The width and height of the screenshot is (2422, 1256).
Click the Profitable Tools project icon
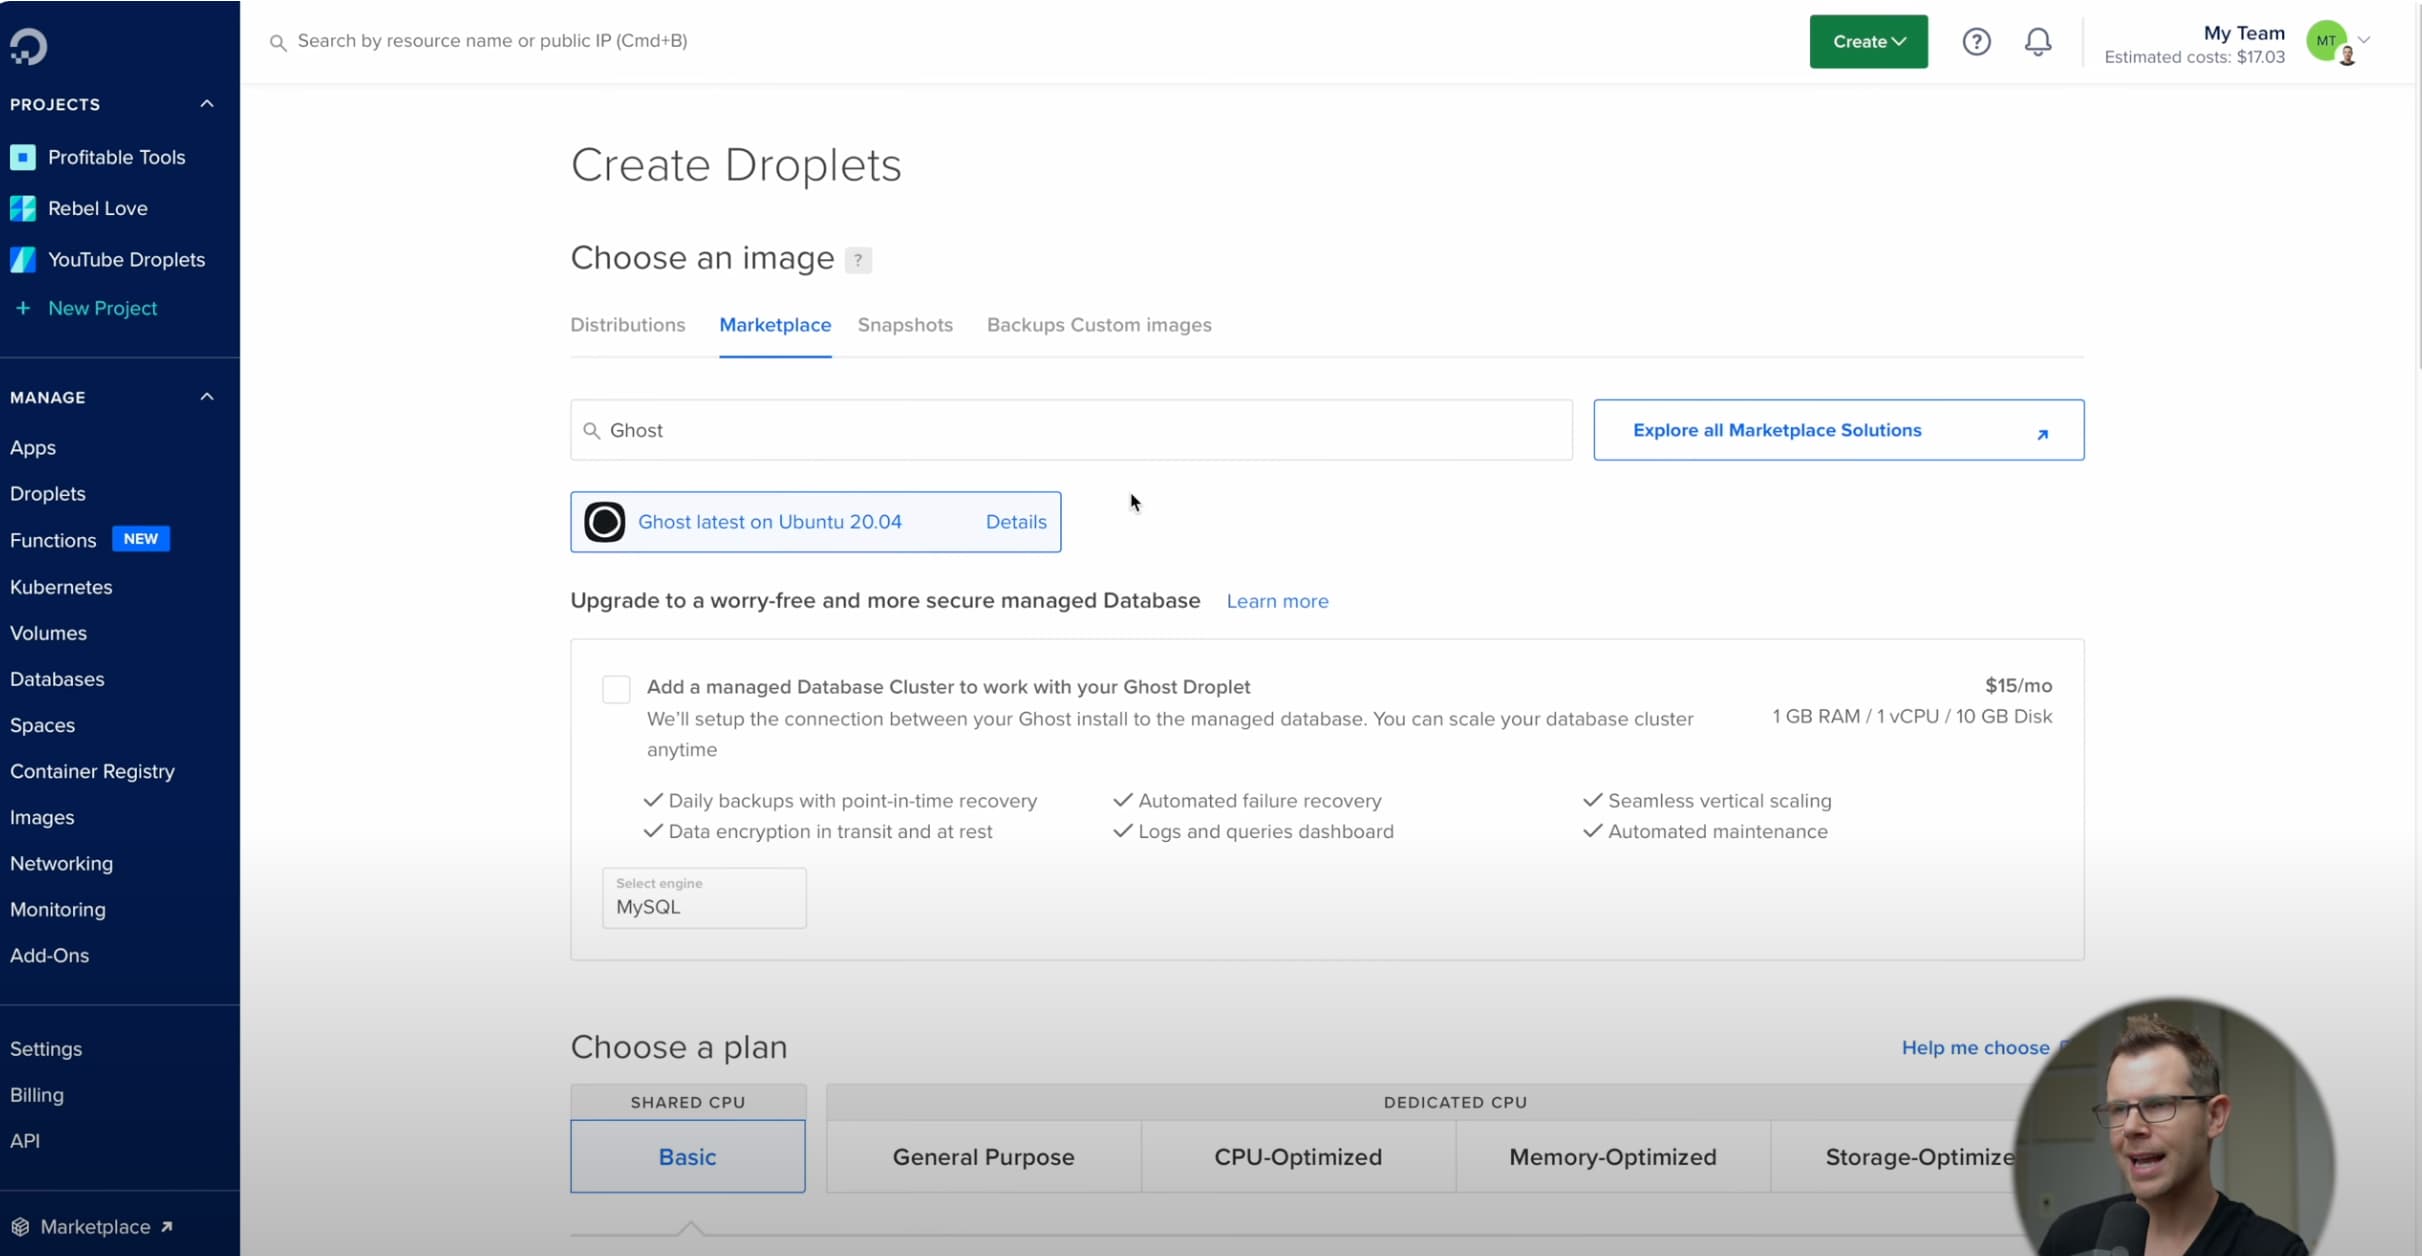click(x=23, y=157)
